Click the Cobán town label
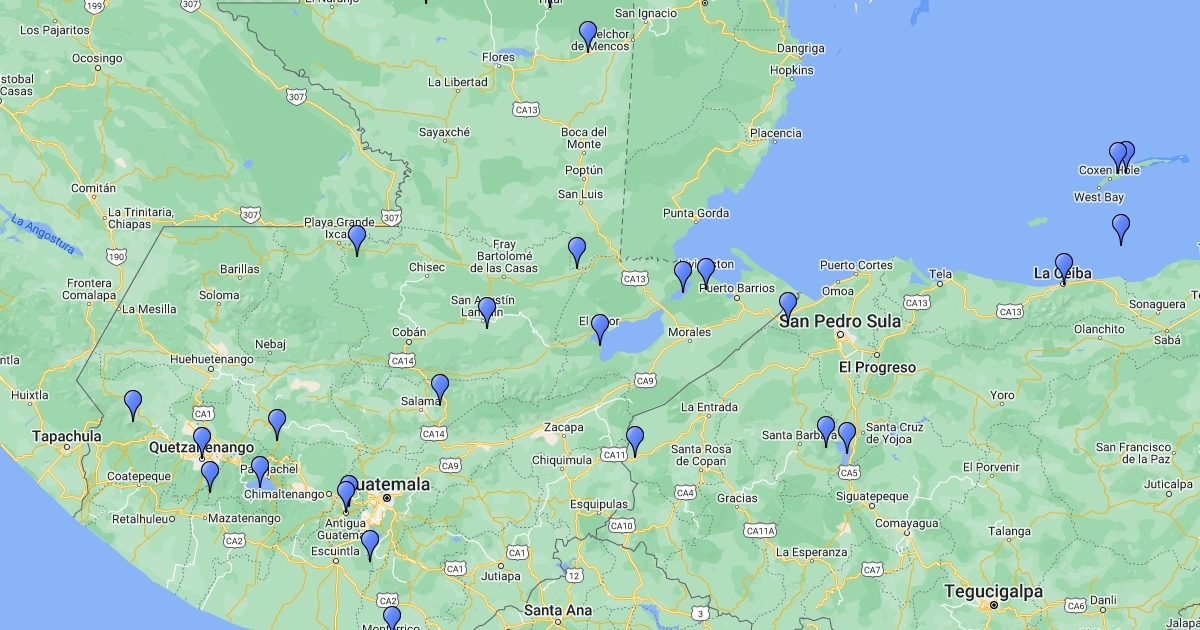This screenshot has width=1200, height=630. tap(408, 332)
